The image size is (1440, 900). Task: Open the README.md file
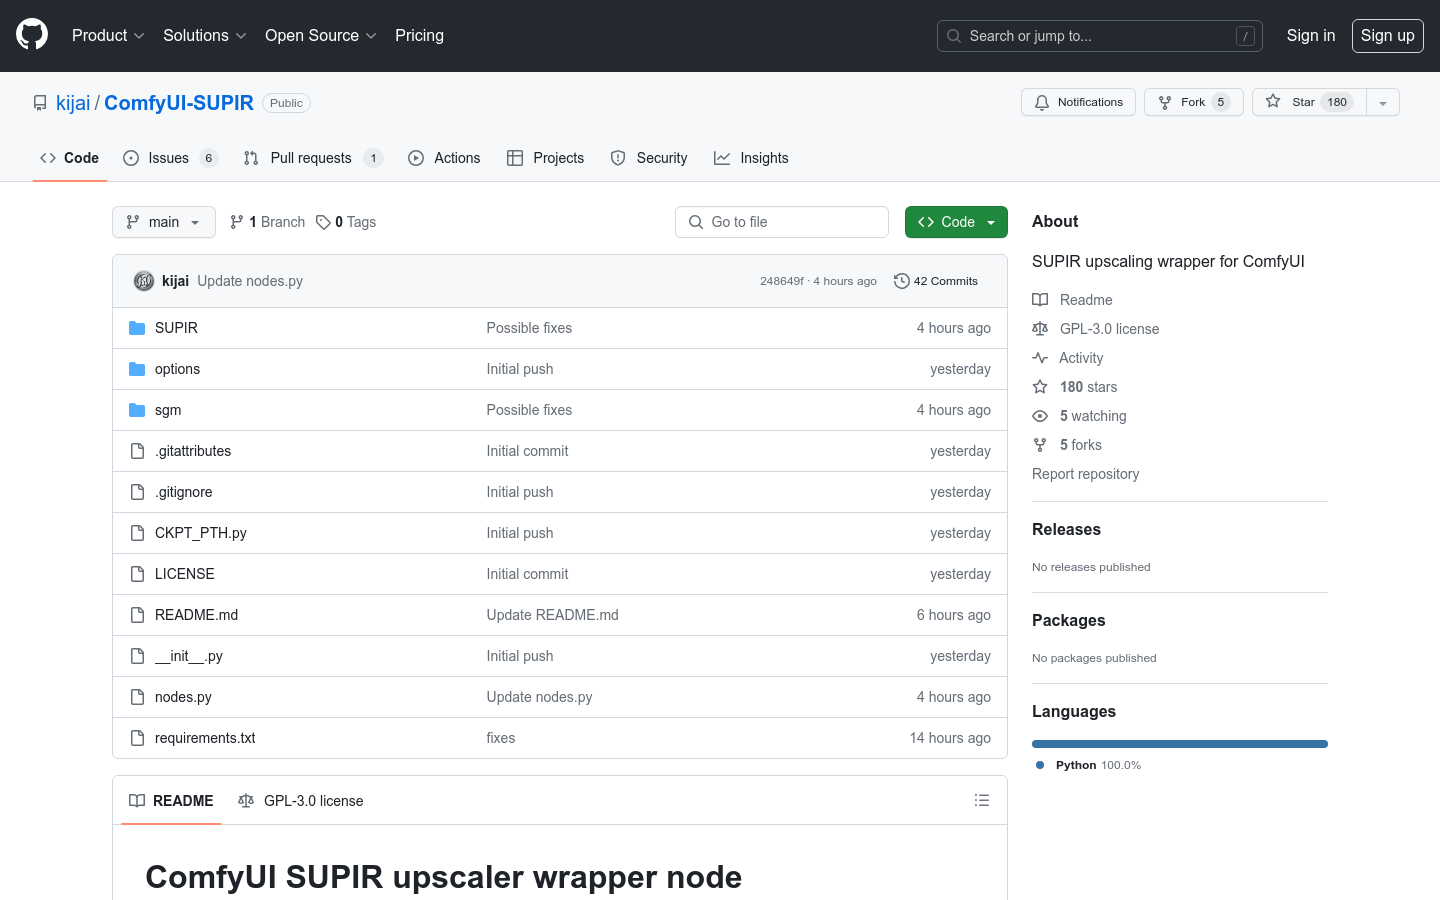(x=196, y=615)
